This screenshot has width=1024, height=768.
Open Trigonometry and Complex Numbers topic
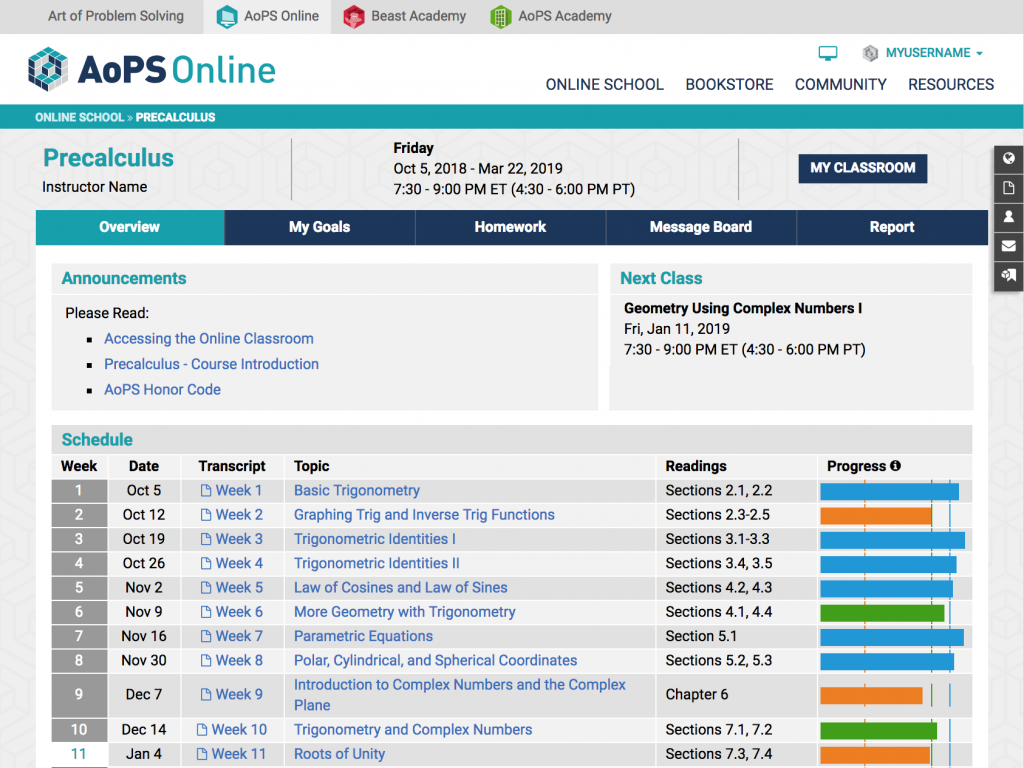tap(413, 729)
